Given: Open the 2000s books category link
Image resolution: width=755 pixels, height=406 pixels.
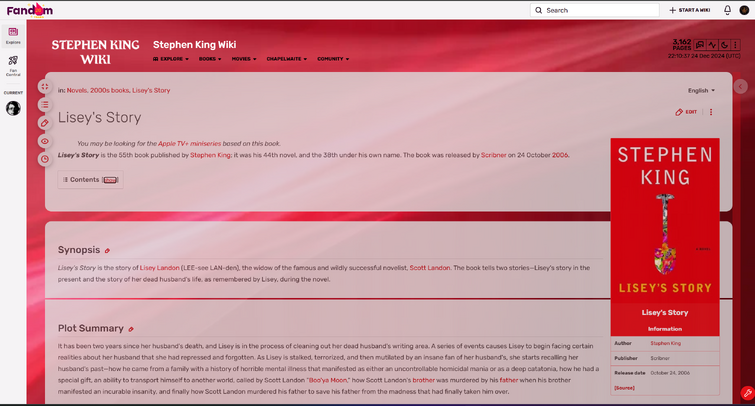Looking at the screenshot, I should pyautogui.click(x=110, y=90).
